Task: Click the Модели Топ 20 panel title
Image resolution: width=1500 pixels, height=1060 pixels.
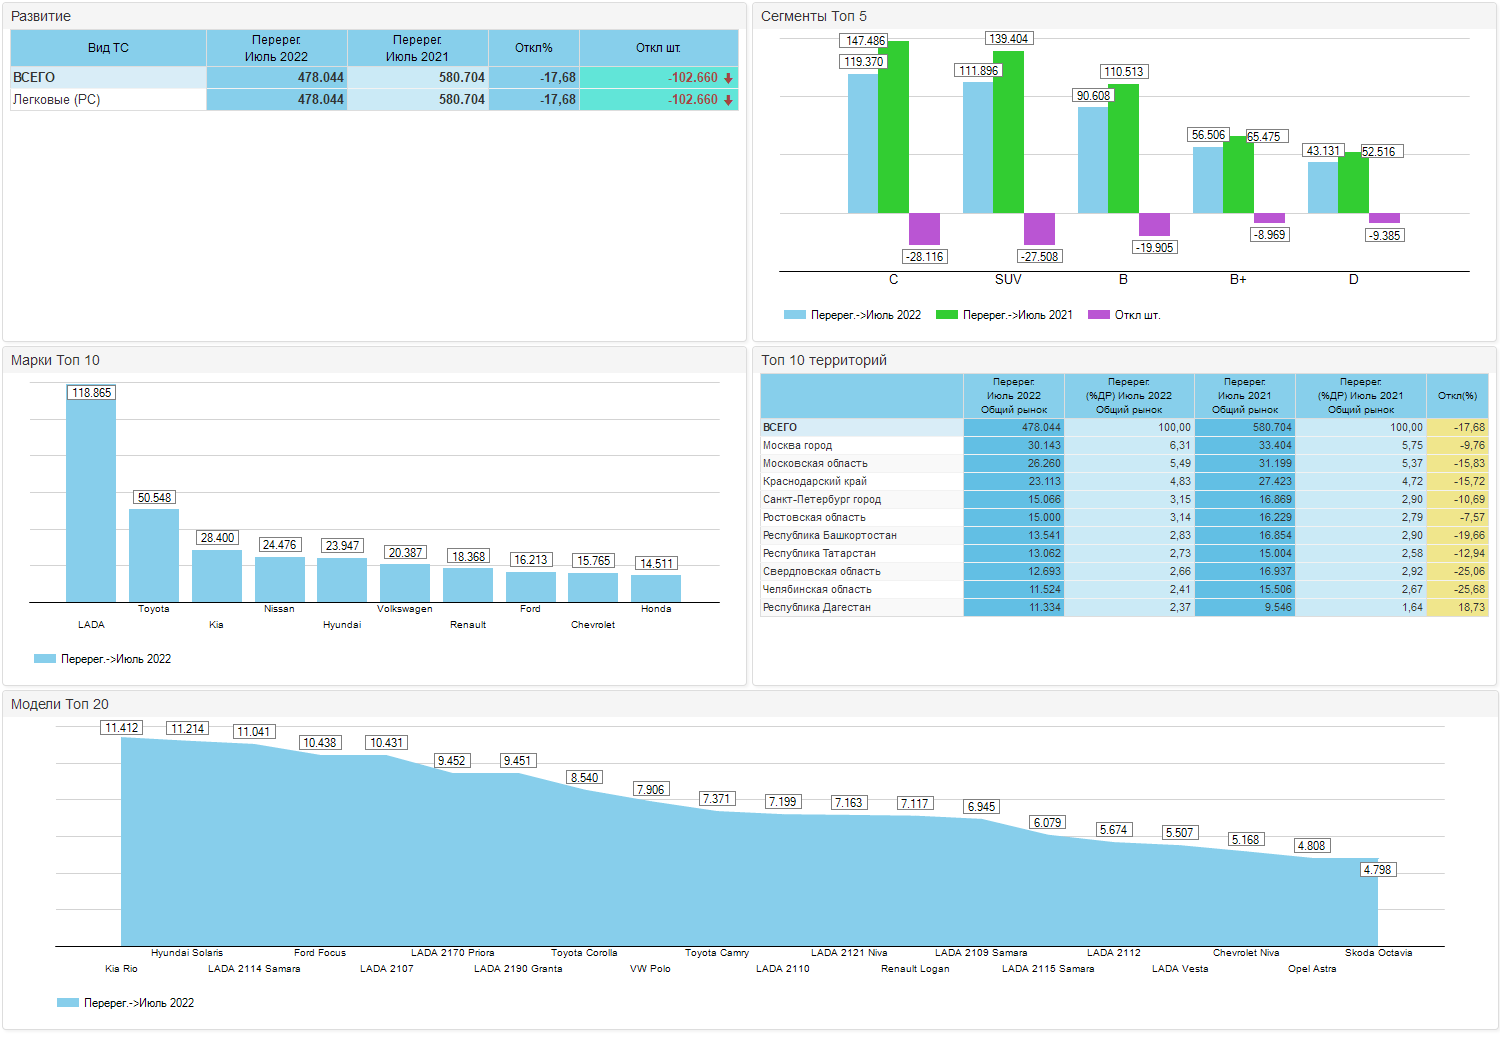Action: tap(60, 704)
